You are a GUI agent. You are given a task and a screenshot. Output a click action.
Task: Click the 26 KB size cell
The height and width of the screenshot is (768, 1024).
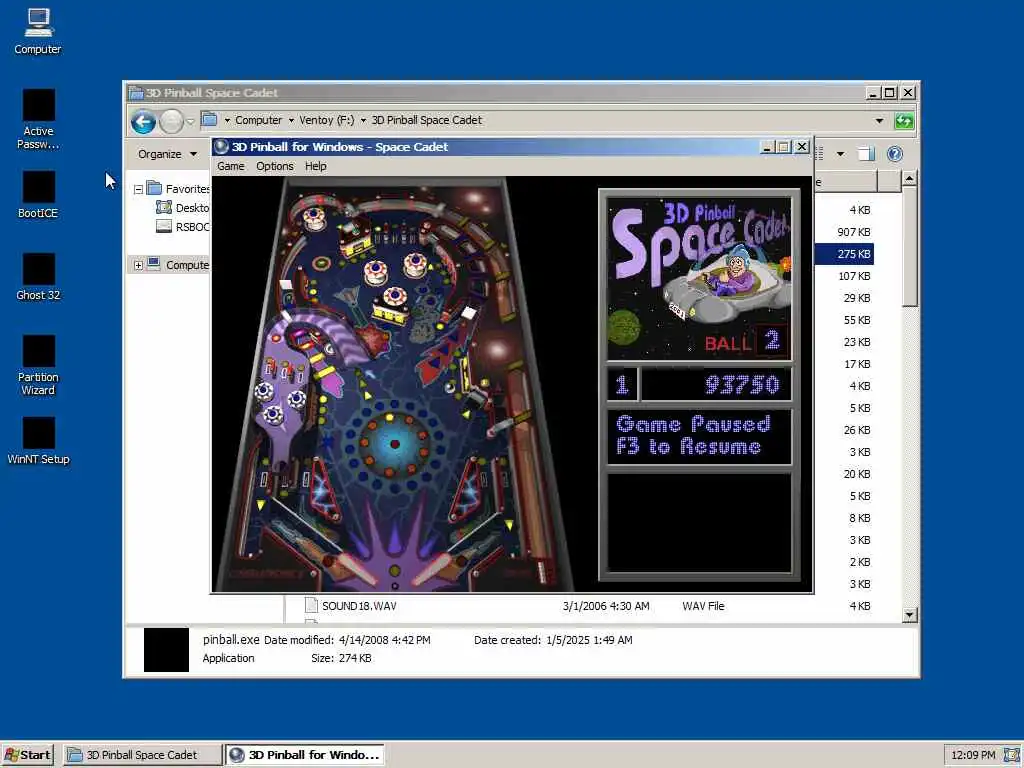coord(857,430)
